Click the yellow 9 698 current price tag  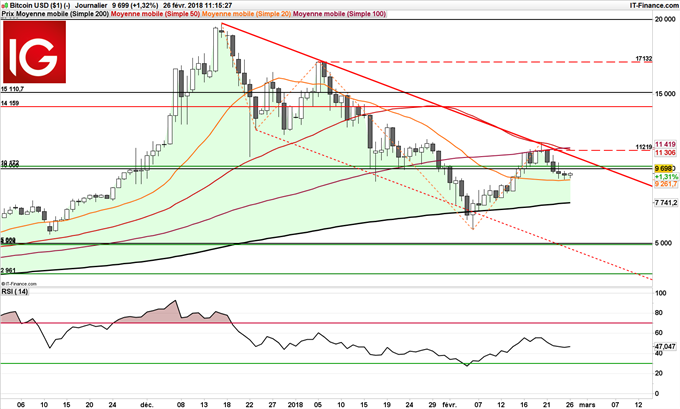[x=664, y=168]
